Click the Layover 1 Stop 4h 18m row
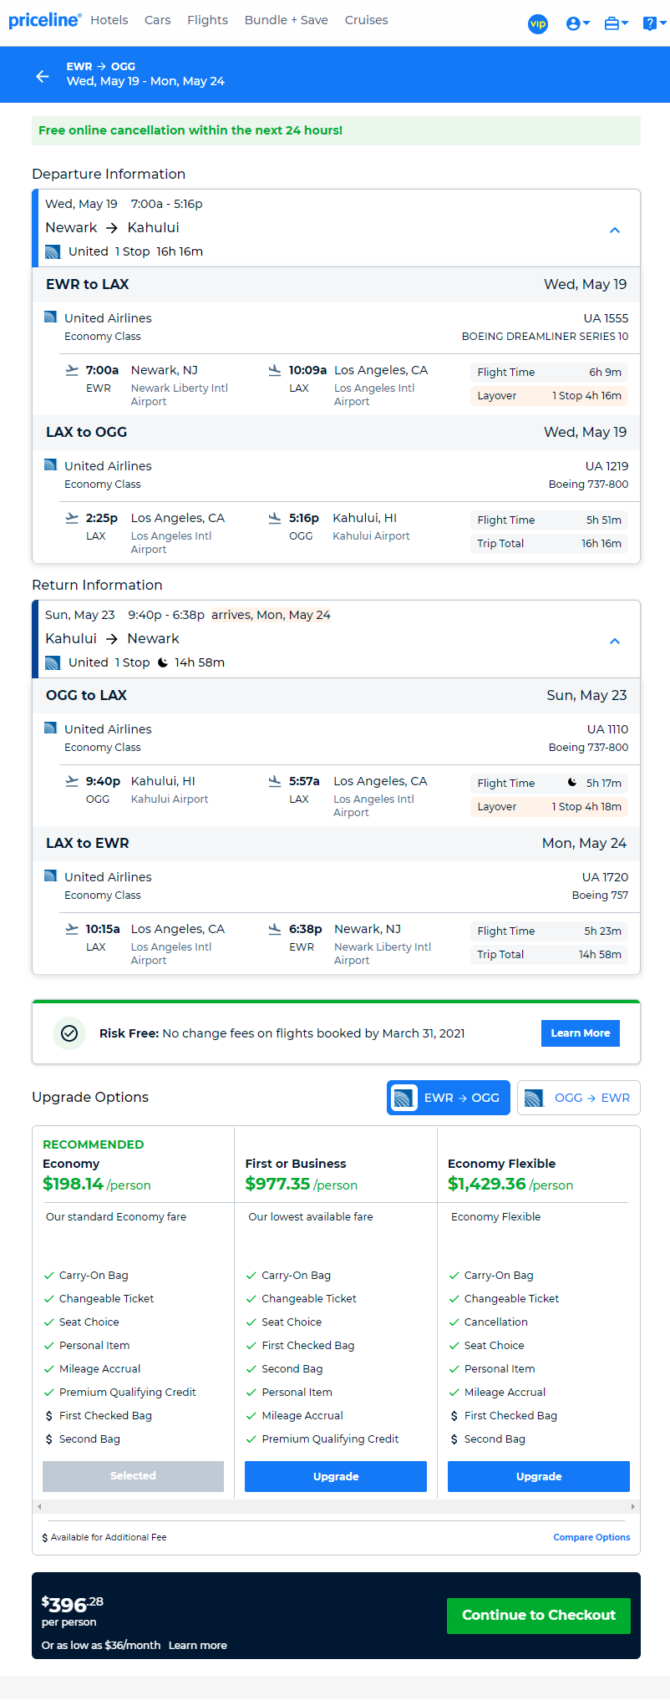This screenshot has height=1700, width=670. (x=549, y=807)
